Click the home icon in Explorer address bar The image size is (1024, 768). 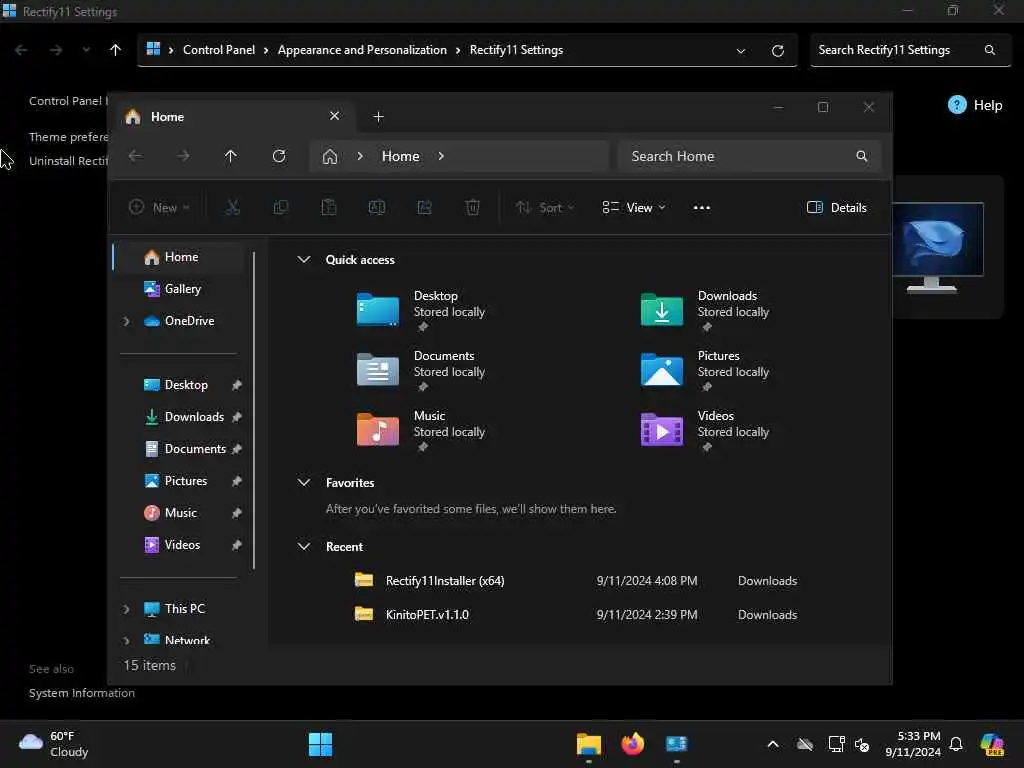[330, 157]
